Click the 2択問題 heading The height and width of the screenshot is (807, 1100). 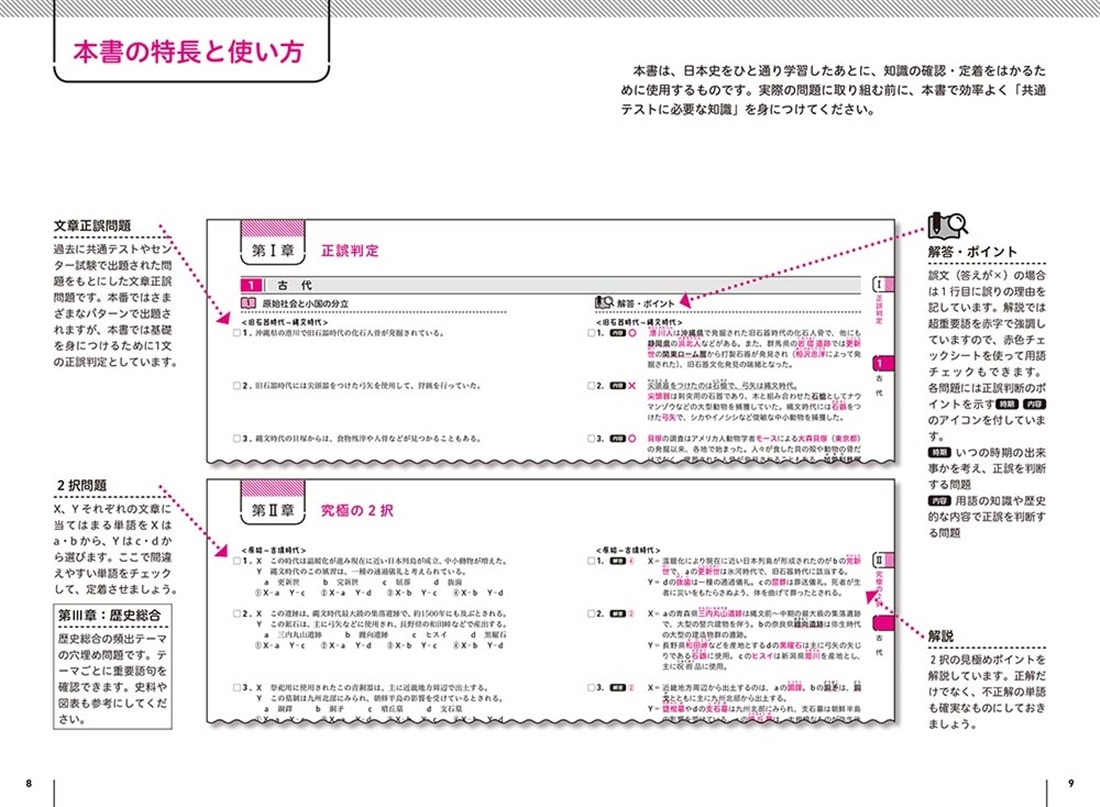pyautogui.click(x=81, y=486)
